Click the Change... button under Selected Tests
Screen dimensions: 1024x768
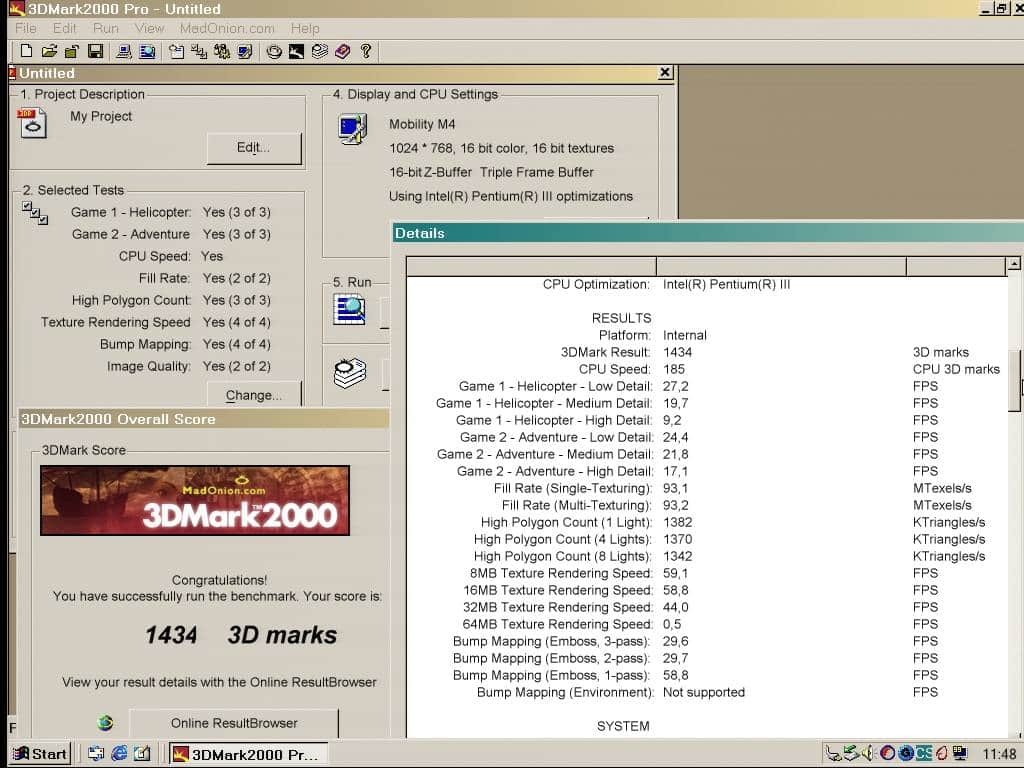(254, 394)
